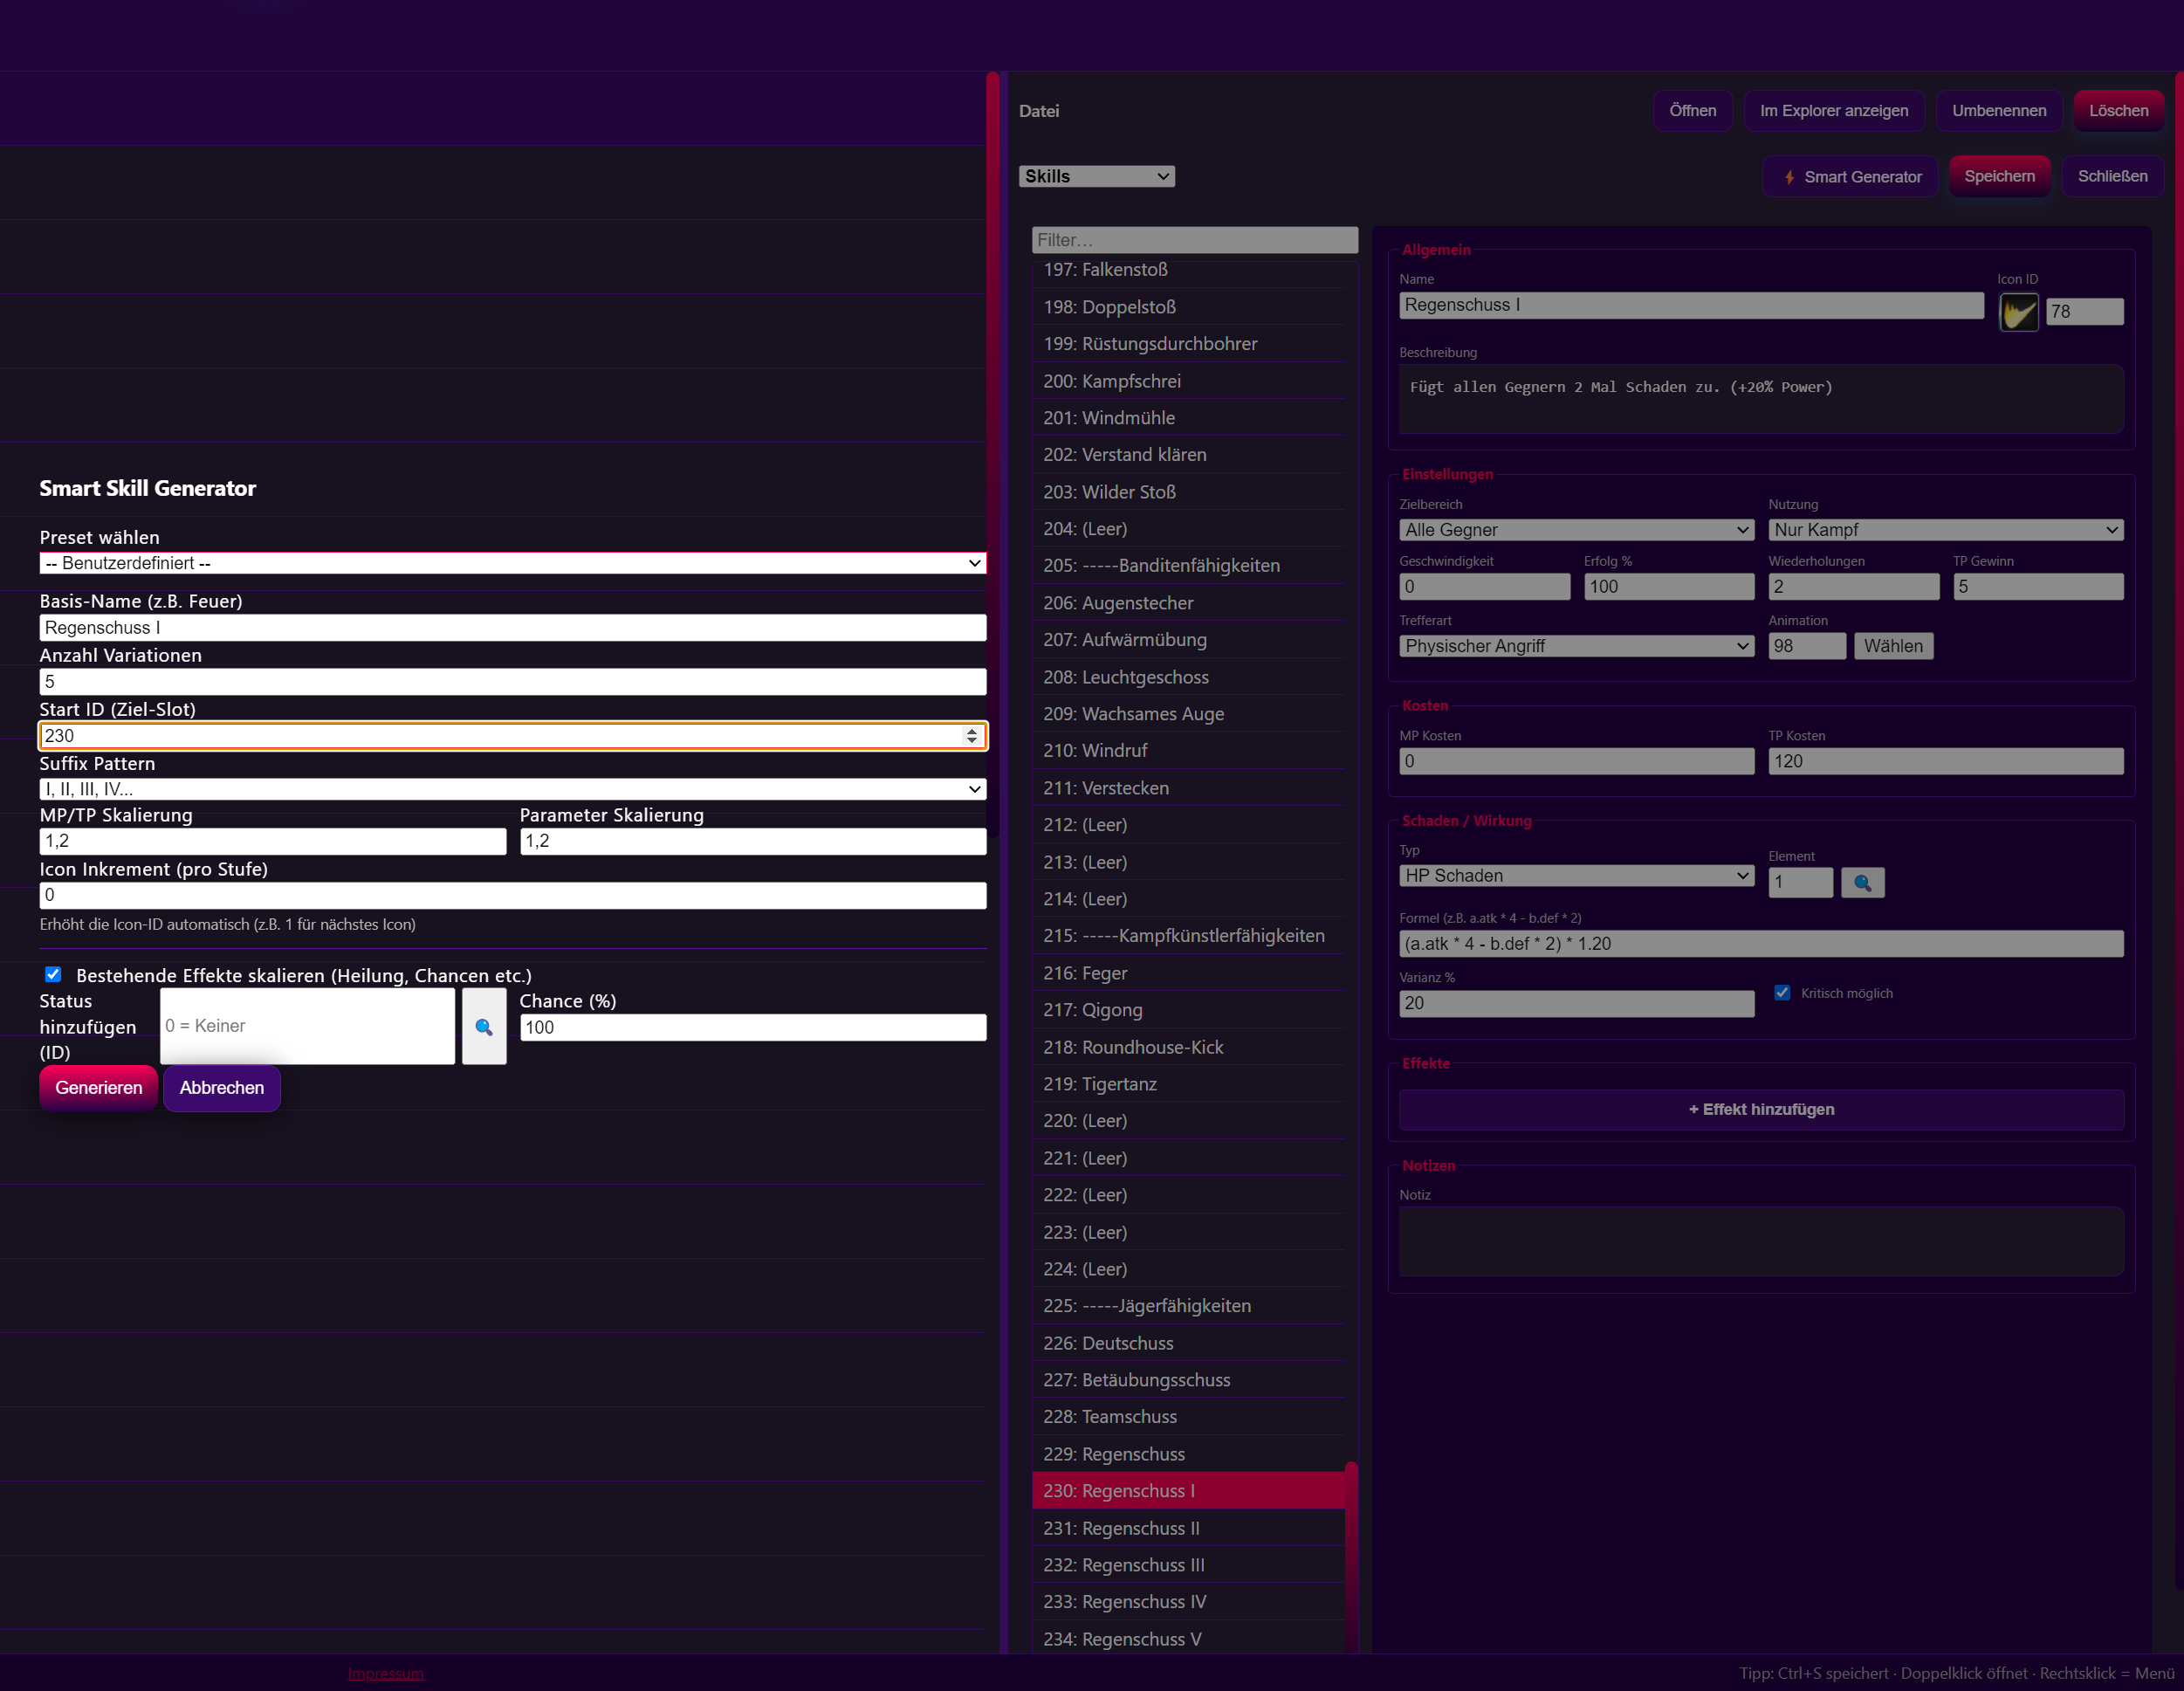
Task: Click the Speichern button
Action: coord(1999,176)
